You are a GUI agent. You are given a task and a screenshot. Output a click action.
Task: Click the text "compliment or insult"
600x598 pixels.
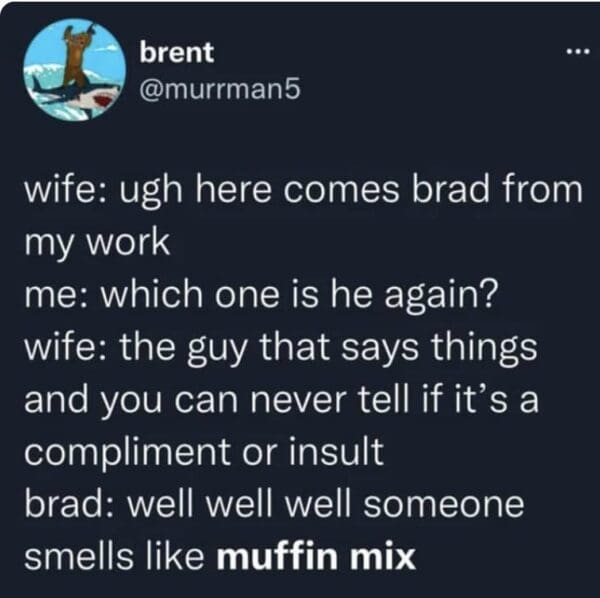[x=204, y=451]
